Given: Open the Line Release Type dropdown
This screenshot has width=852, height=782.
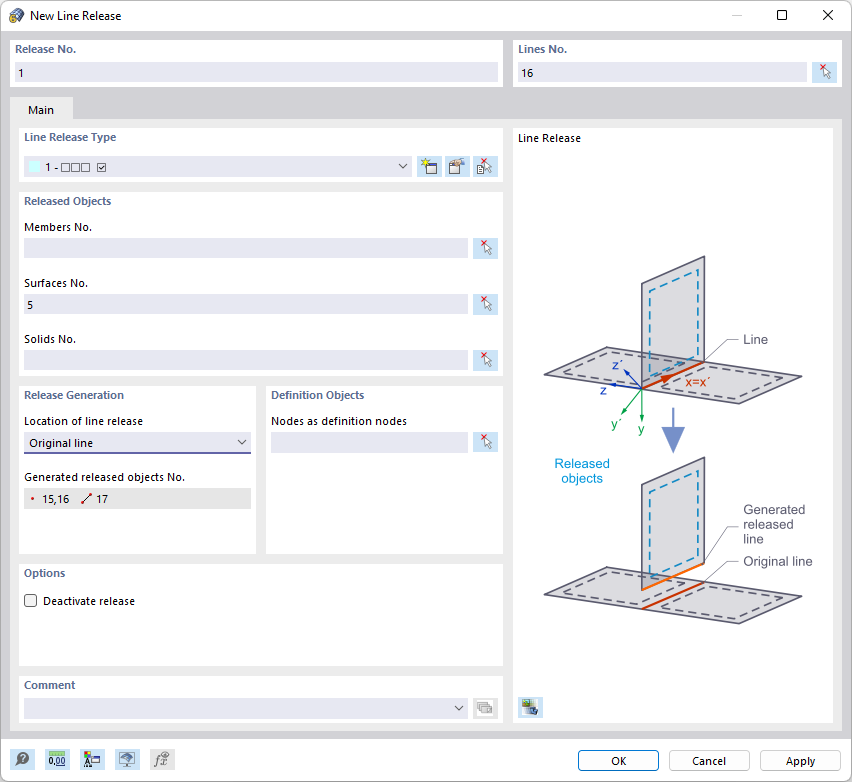Looking at the screenshot, I should (403, 166).
